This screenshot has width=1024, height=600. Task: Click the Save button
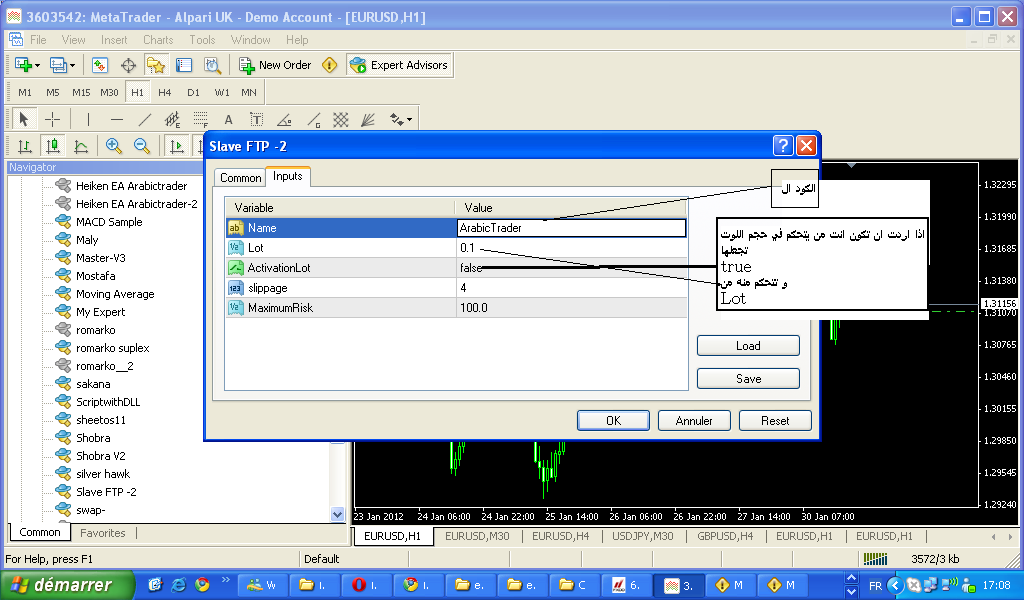point(748,379)
